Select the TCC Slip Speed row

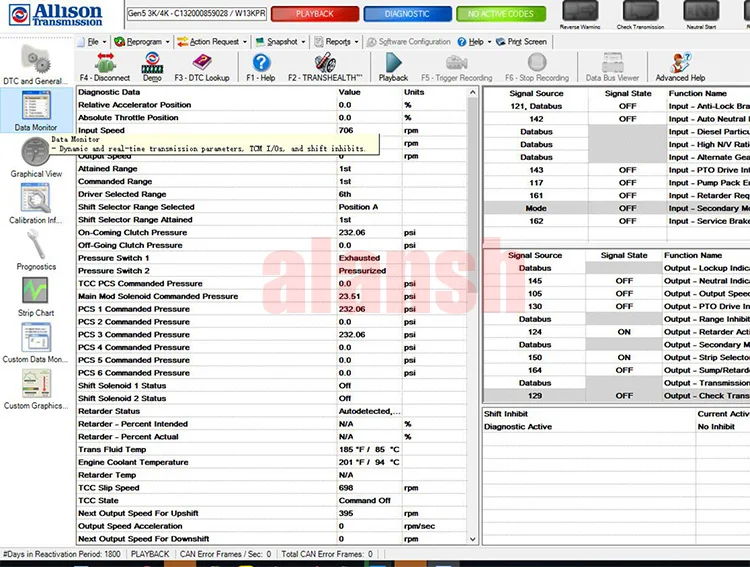click(272, 488)
